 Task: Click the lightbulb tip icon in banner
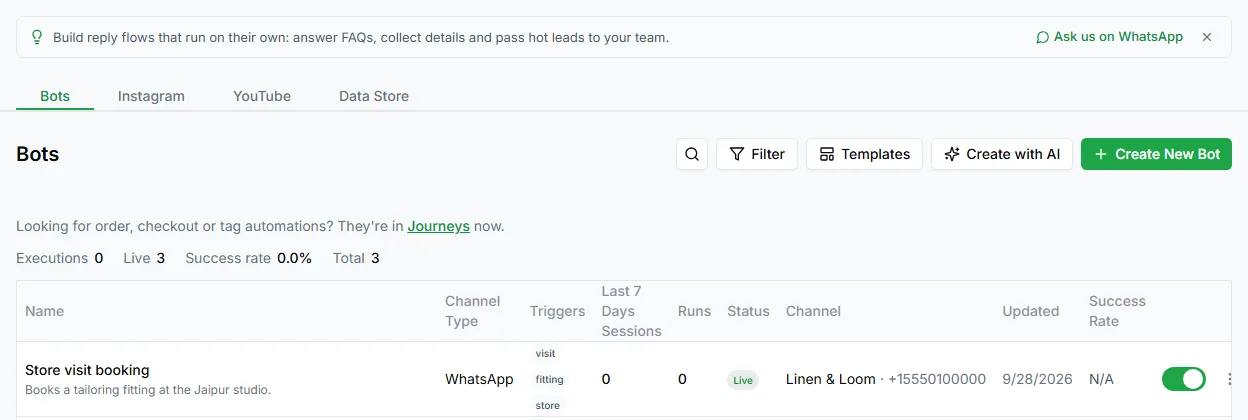coord(37,37)
